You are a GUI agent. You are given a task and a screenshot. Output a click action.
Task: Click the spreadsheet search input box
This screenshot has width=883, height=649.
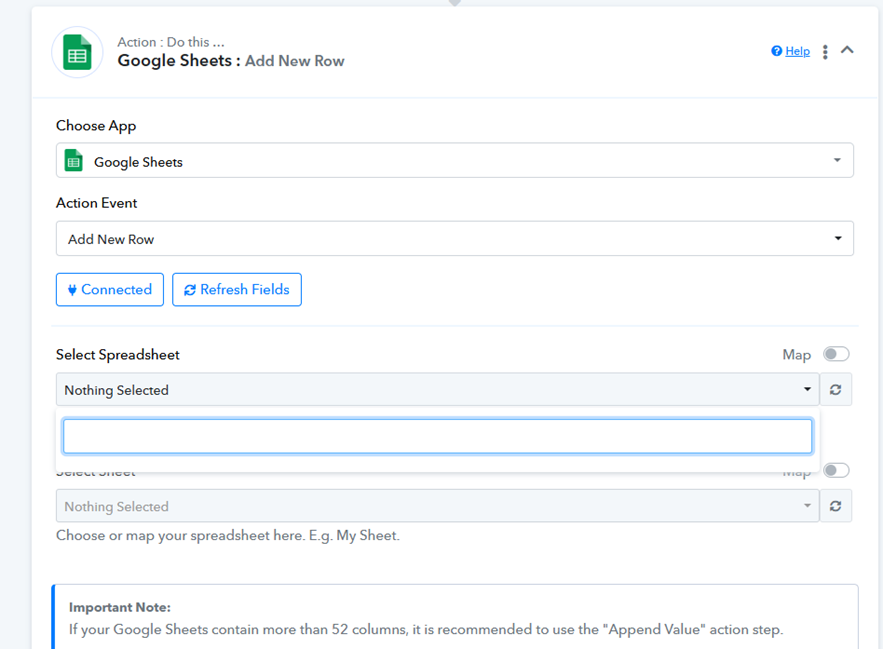pyautogui.click(x=438, y=436)
